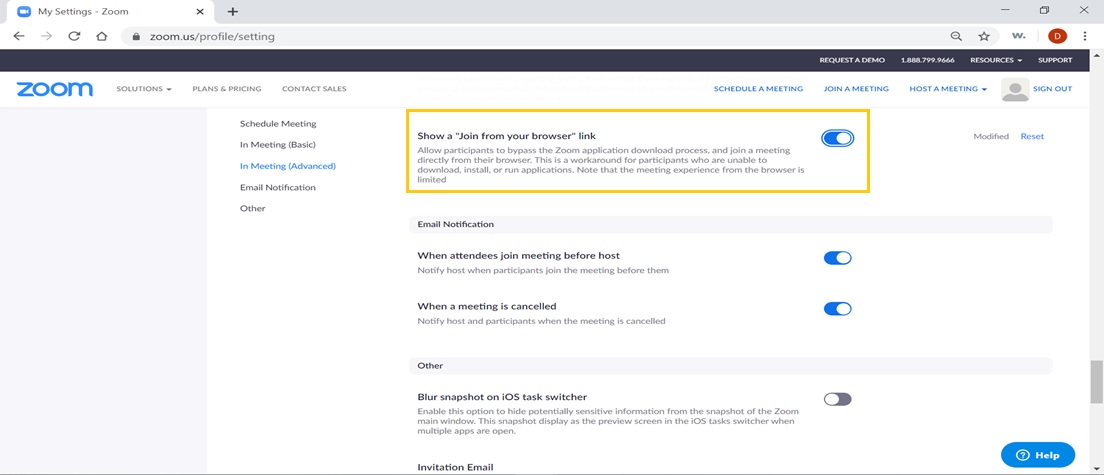Go to Email Notification sidebar section
This screenshot has width=1104, height=475.
click(x=277, y=187)
